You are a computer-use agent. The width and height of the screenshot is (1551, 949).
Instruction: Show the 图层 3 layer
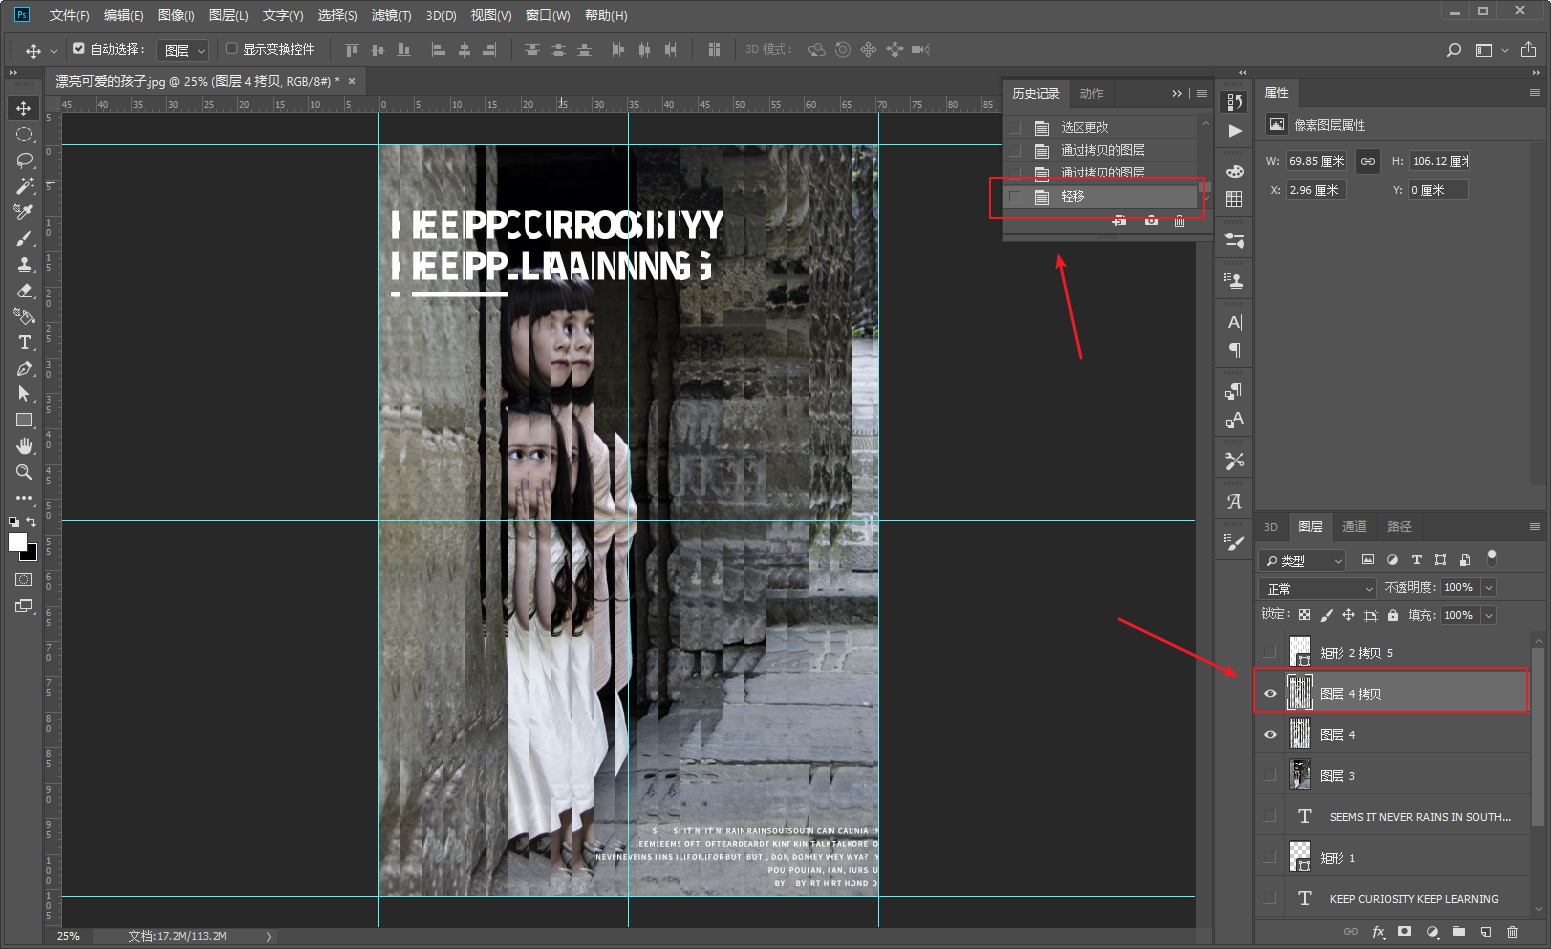coord(1270,776)
